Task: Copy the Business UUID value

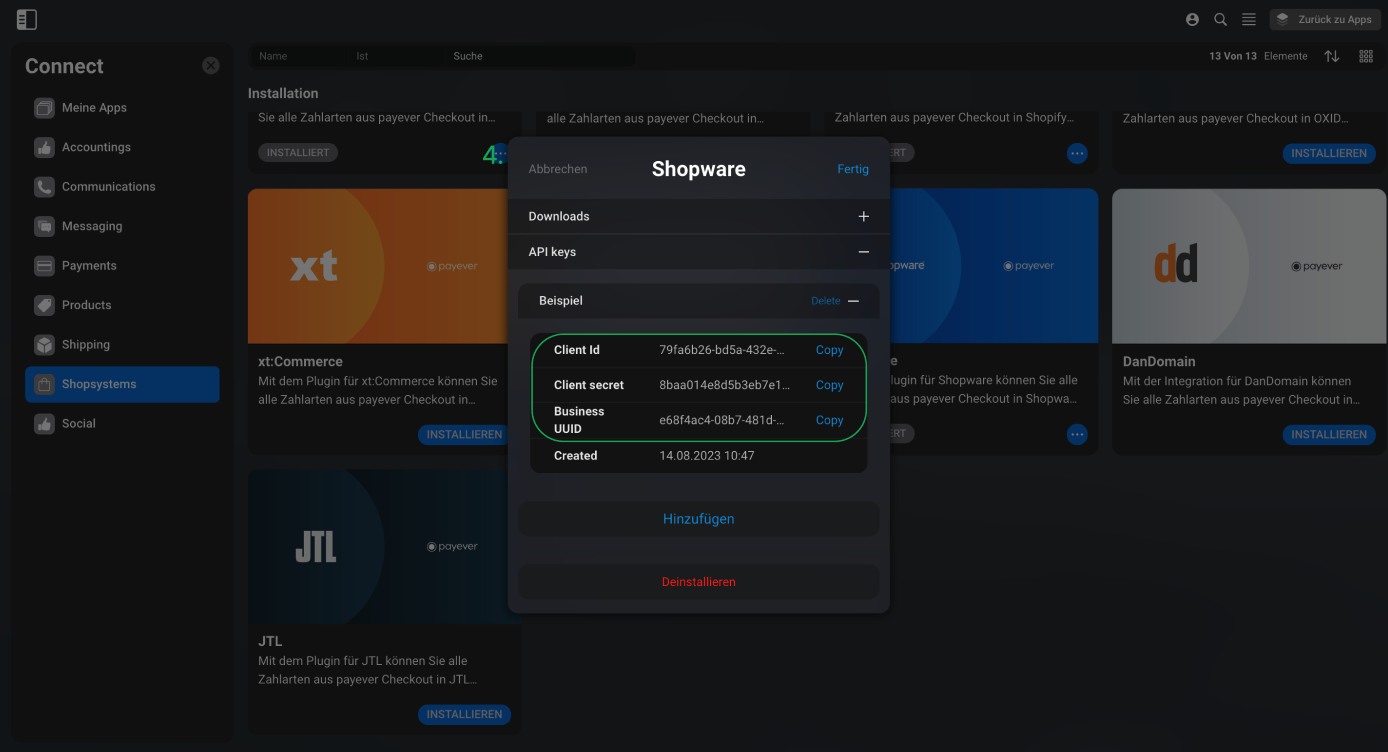Action: coord(830,420)
